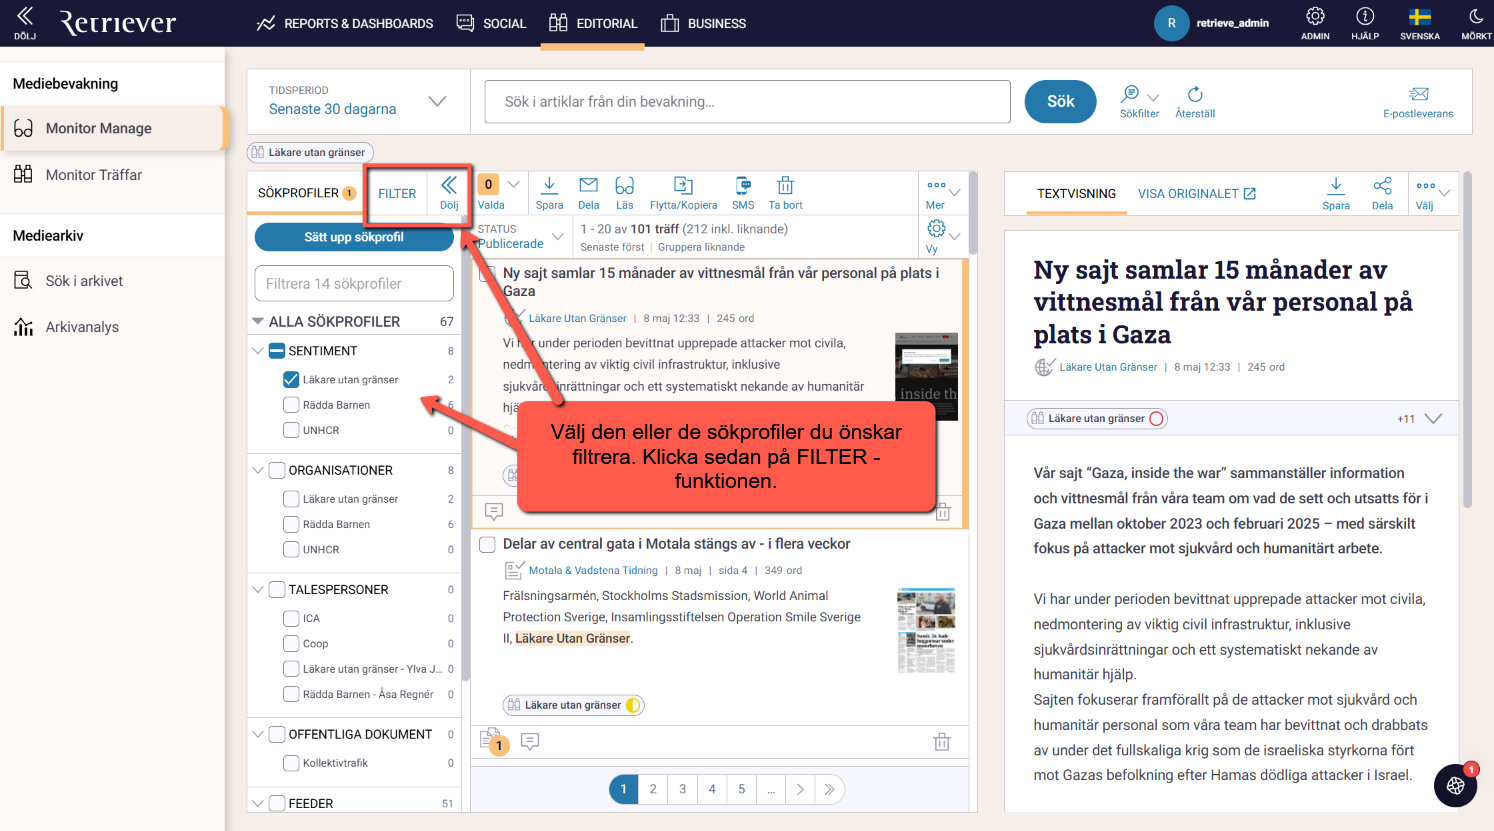Check the ICA spokesperson profile
The image size is (1494, 831).
tap(291, 618)
